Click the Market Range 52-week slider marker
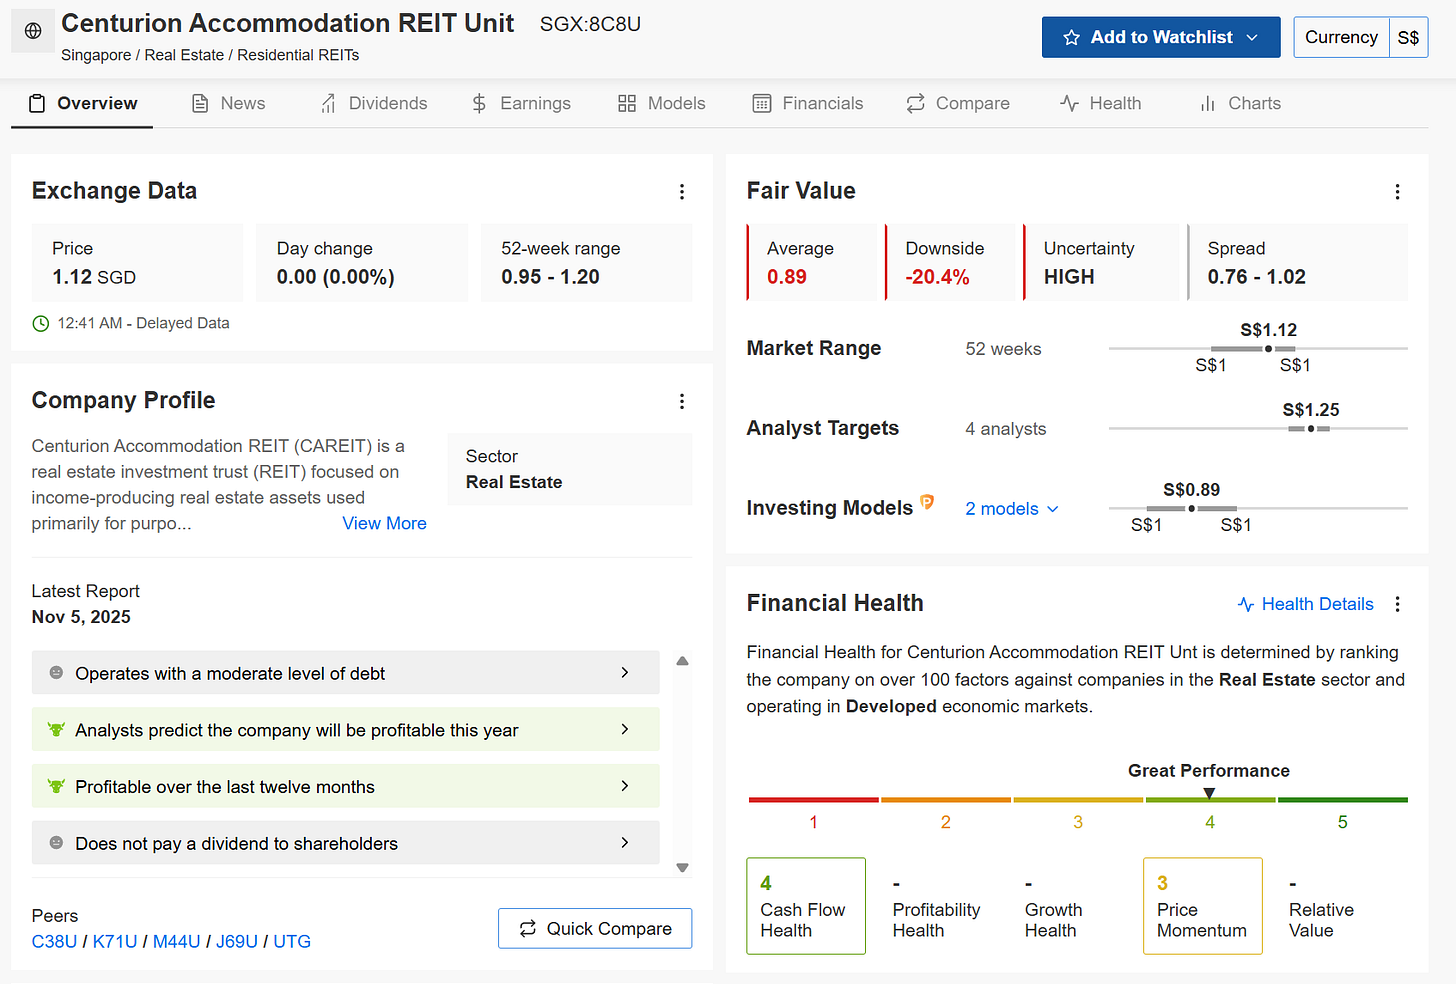The width and height of the screenshot is (1456, 984). (1268, 349)
